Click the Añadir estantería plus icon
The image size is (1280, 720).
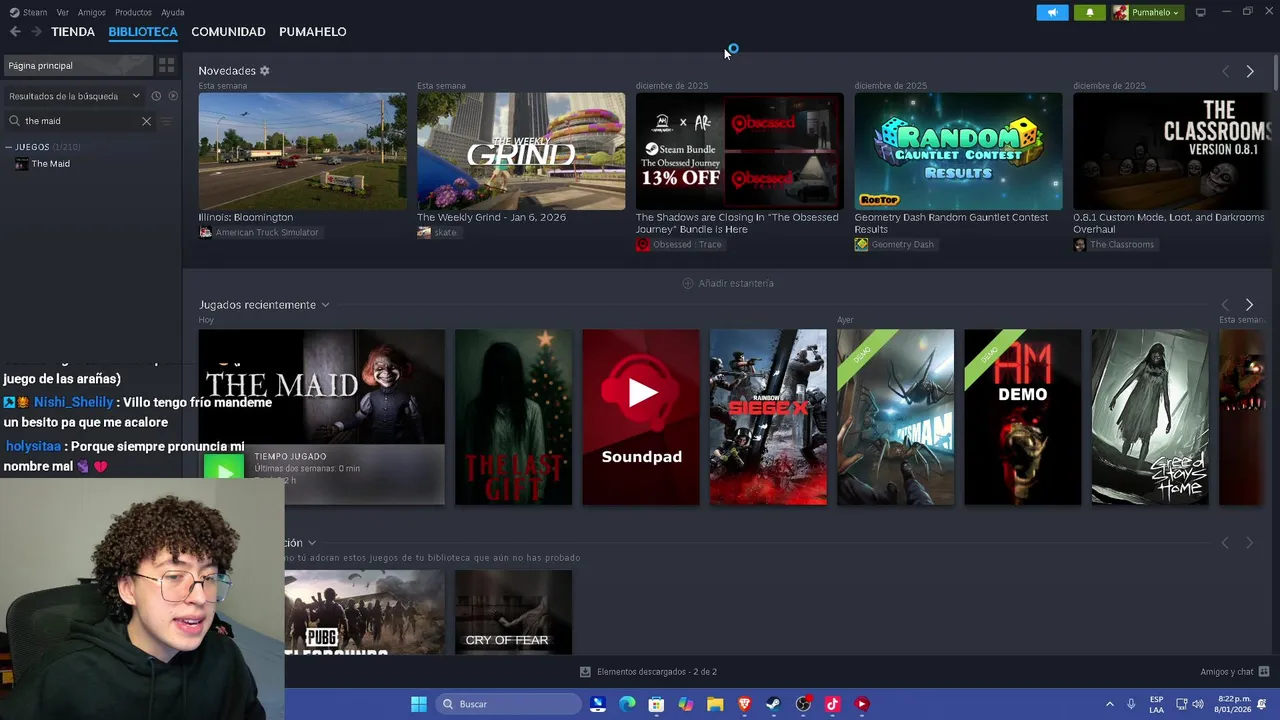tap(687, 283)
